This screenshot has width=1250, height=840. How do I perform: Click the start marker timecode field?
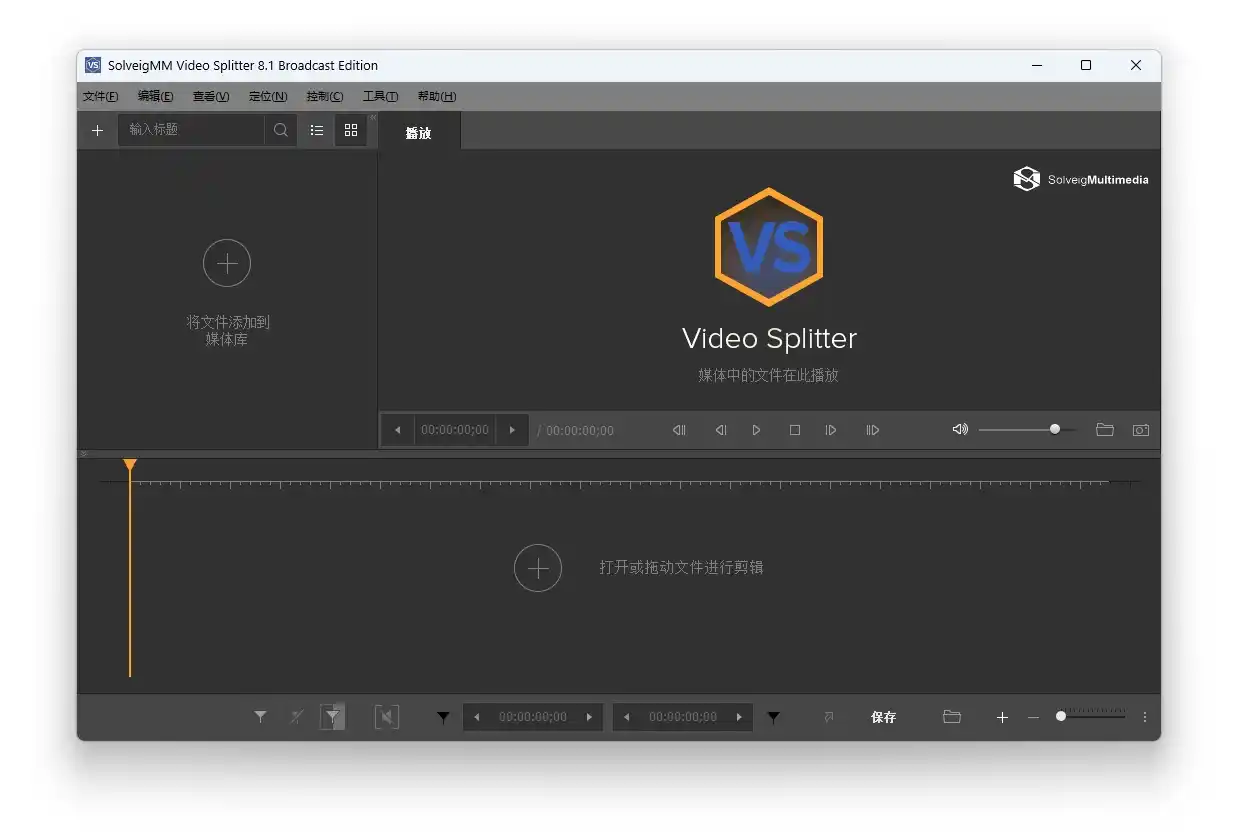pos(533,717)
